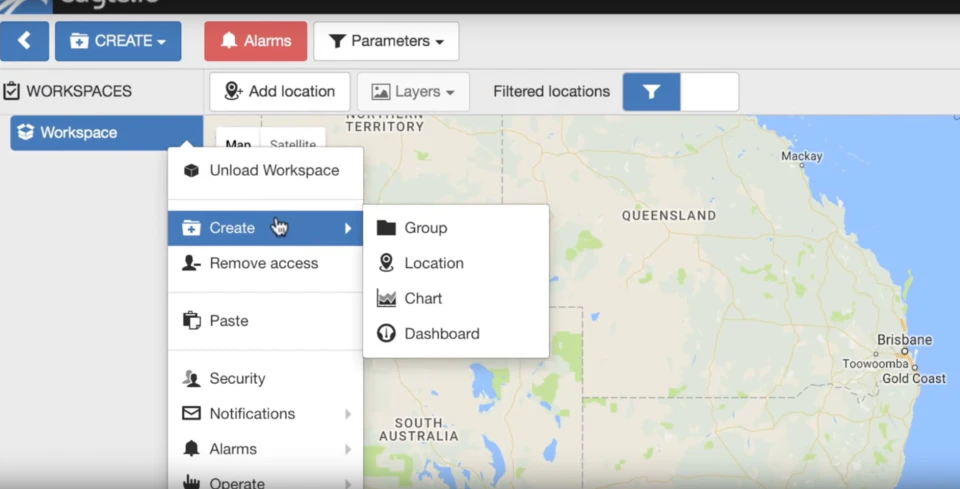Open the Layers dropdown

tap(413, 92)
